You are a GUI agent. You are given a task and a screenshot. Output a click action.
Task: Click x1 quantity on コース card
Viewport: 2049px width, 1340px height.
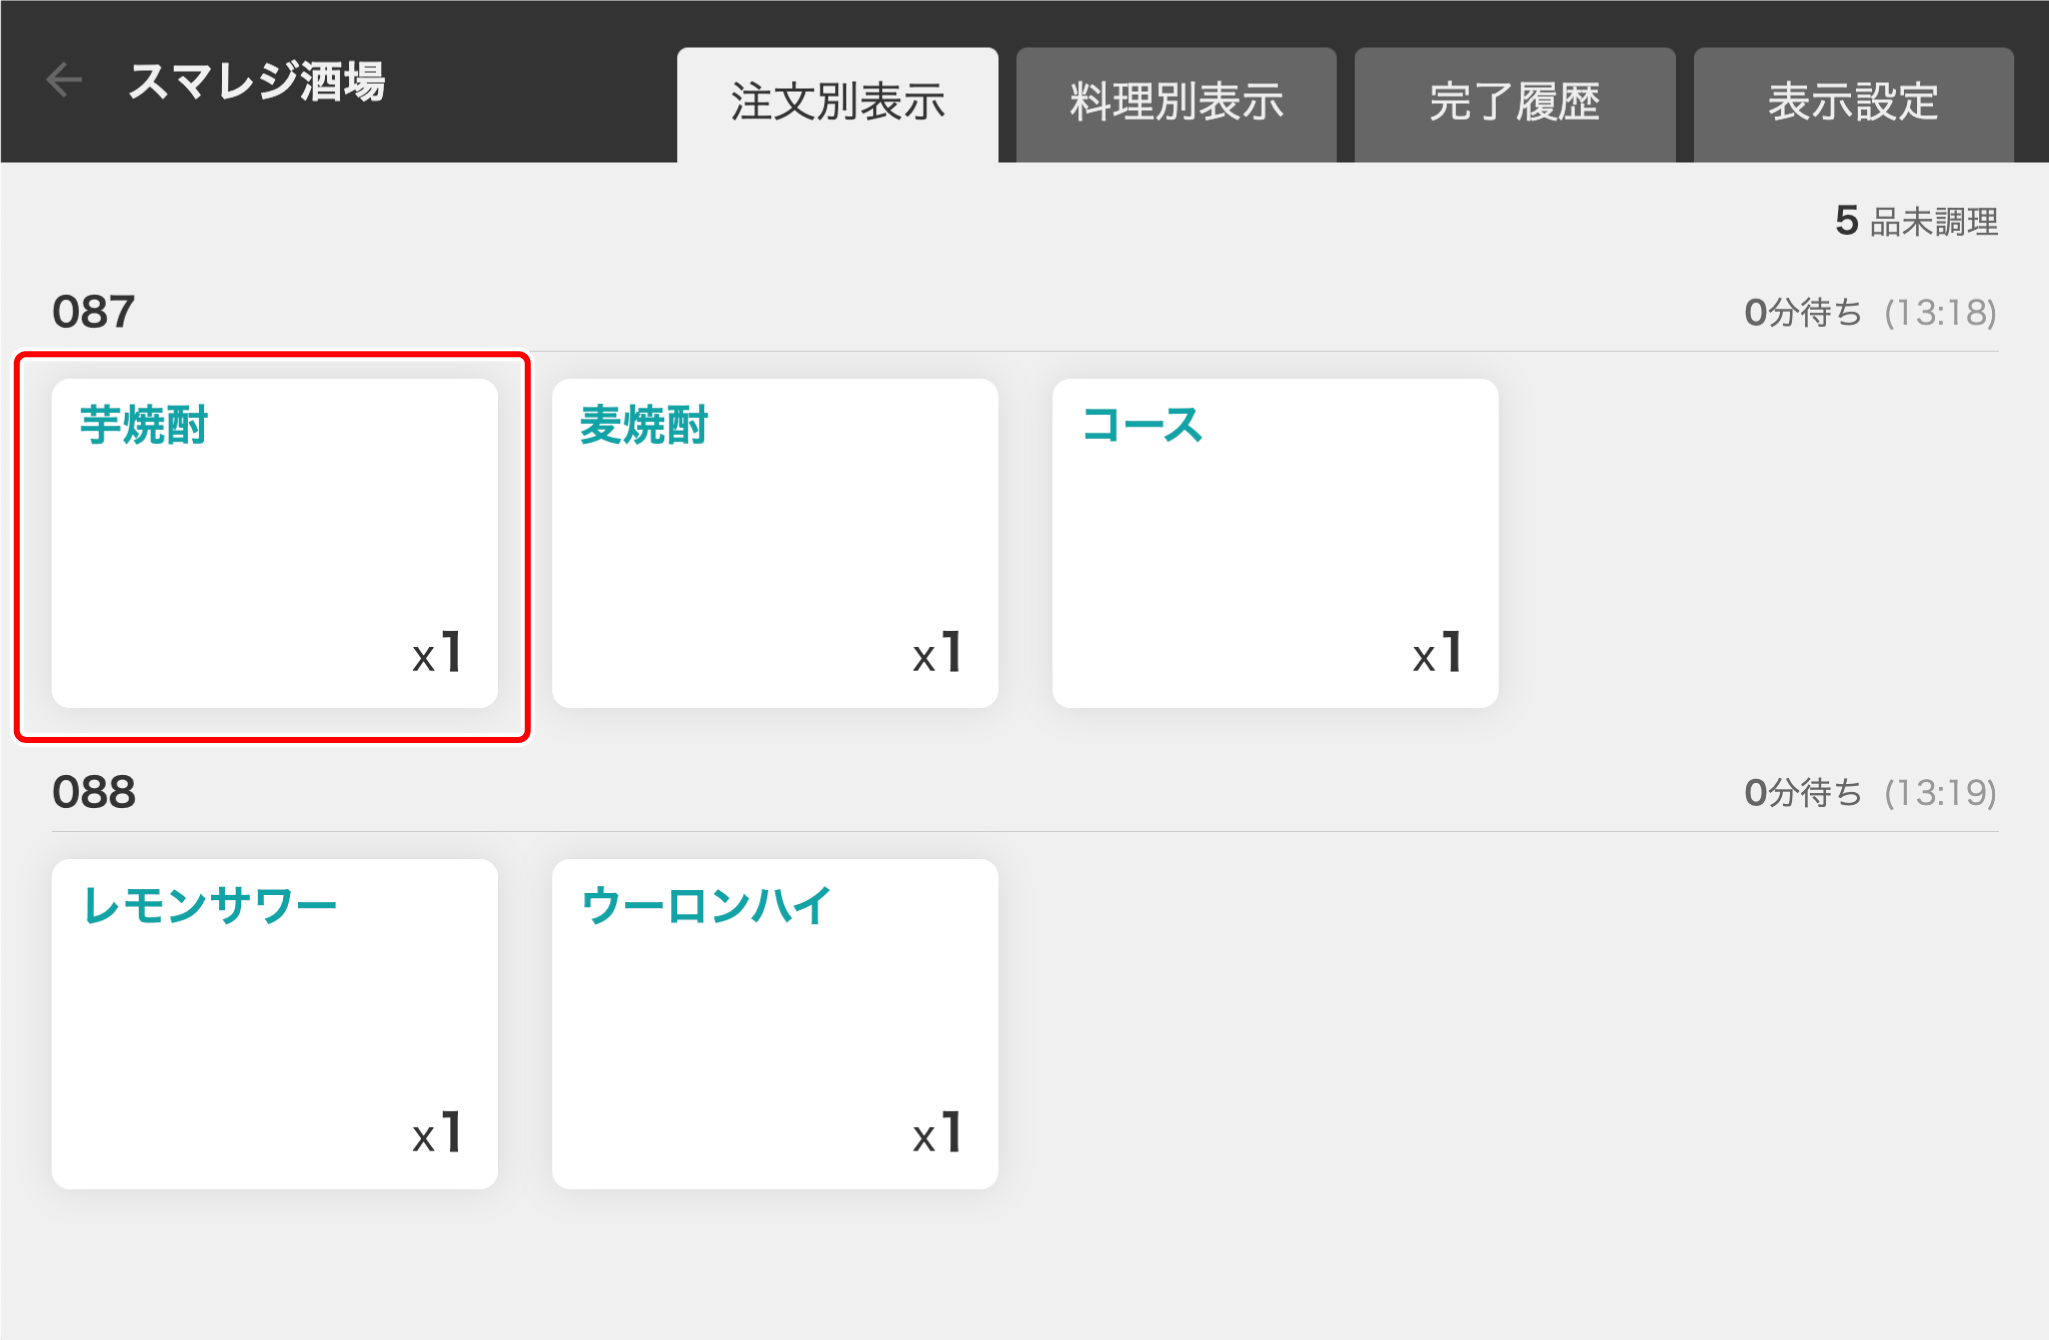coord(1437,654)
